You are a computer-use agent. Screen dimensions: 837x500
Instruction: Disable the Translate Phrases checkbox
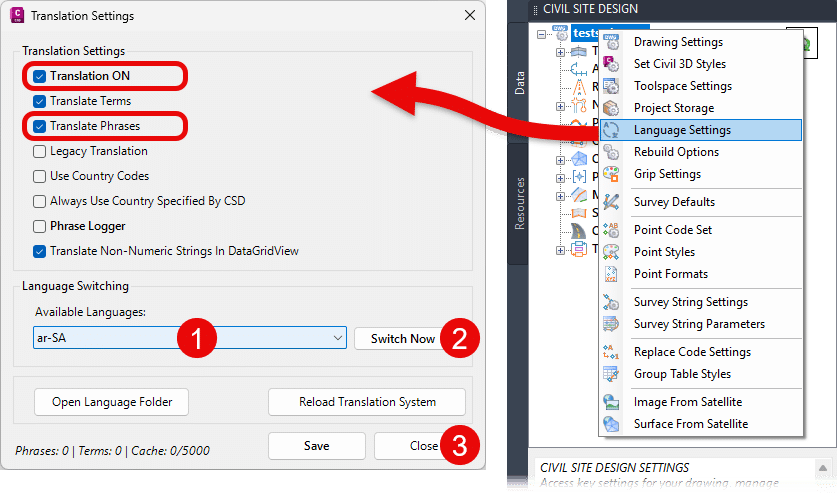[x=40, y=126]
